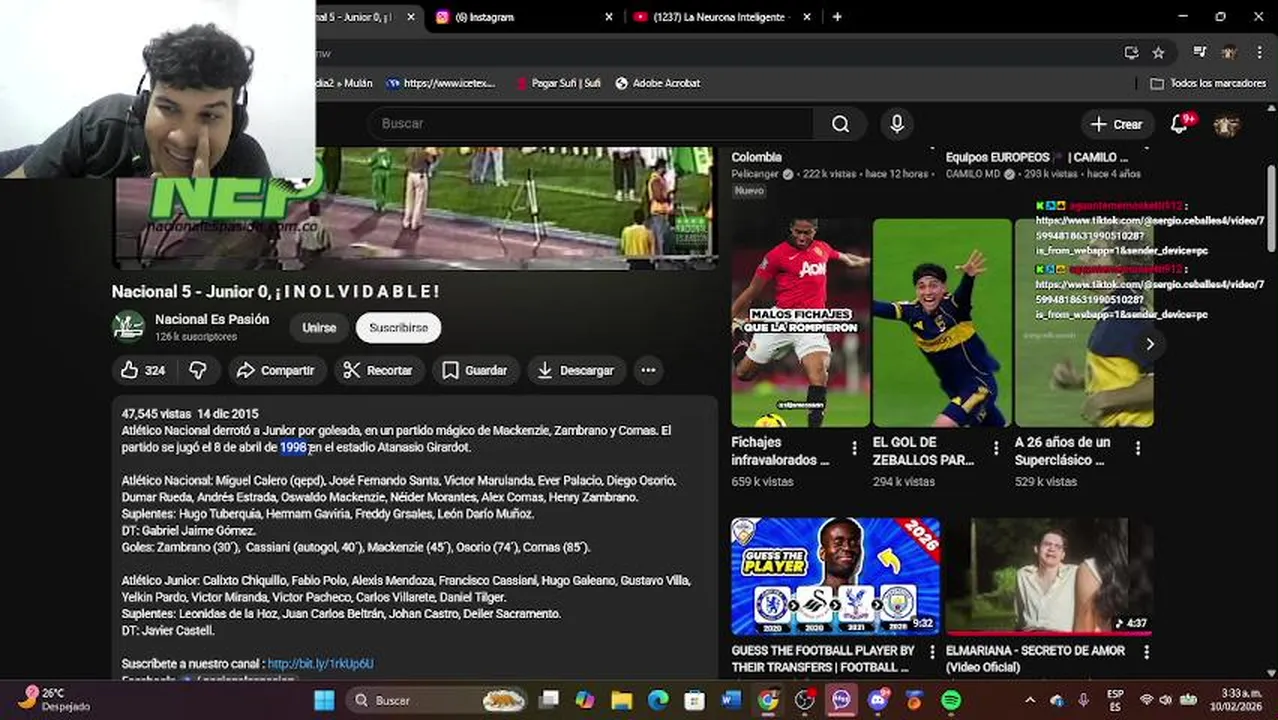Click the Compartir share button

pos(275,370)
